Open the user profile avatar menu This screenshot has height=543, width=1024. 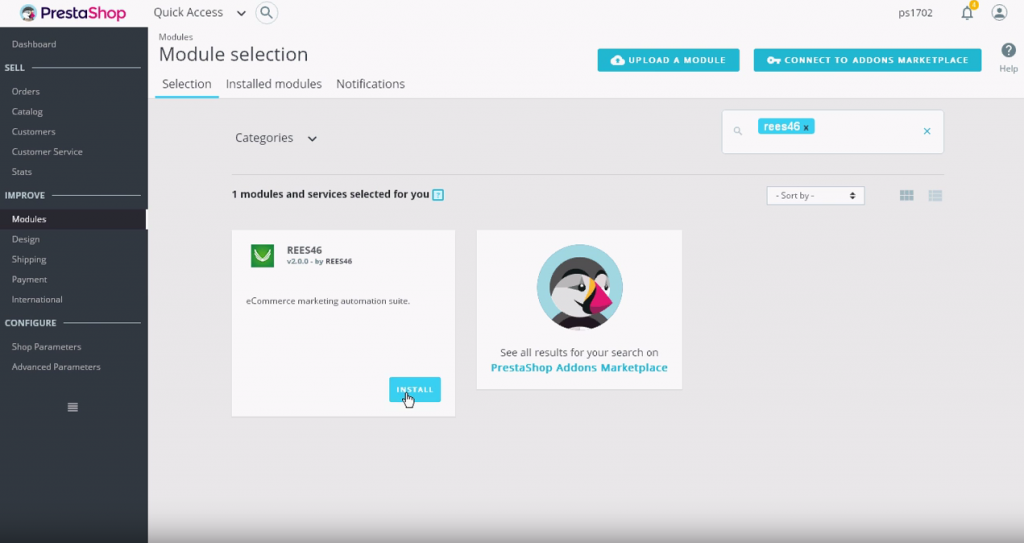[x=999, y=12]
